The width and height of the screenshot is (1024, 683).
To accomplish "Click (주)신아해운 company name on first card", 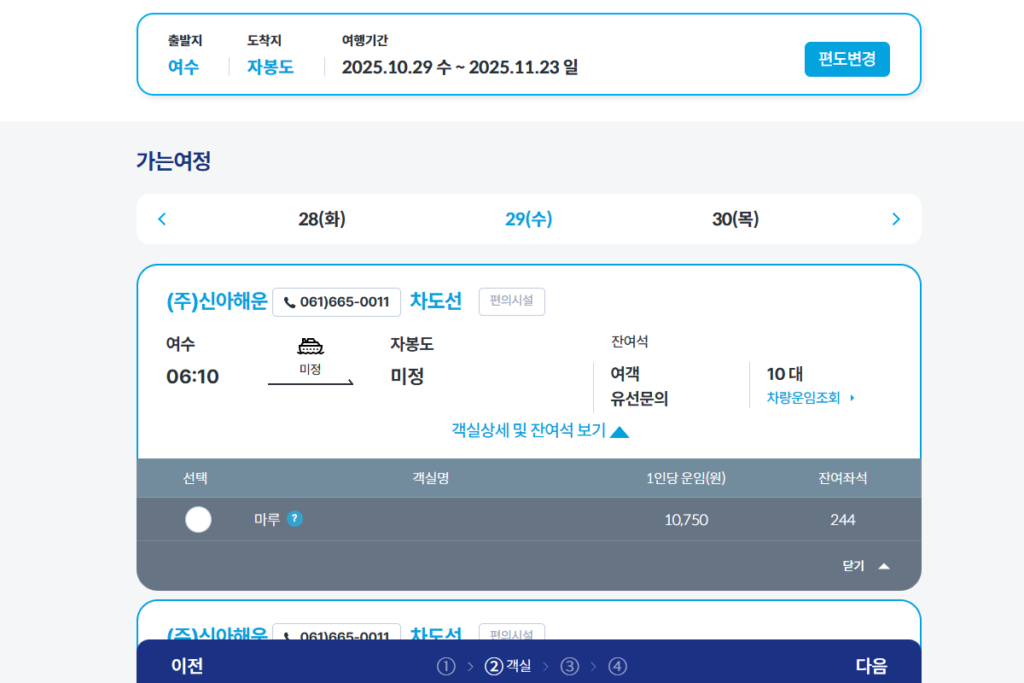I will (x=217, y=301).
